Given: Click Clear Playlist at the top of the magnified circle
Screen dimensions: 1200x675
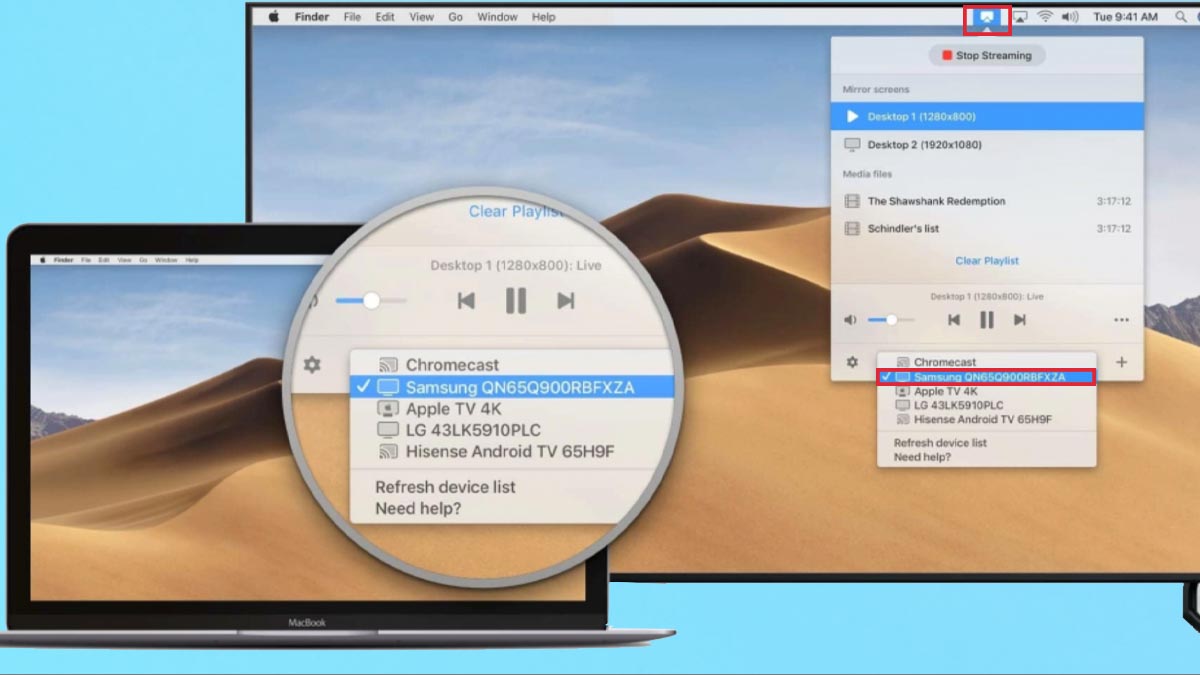Looking at the screenshot, I should pos(517,211).
